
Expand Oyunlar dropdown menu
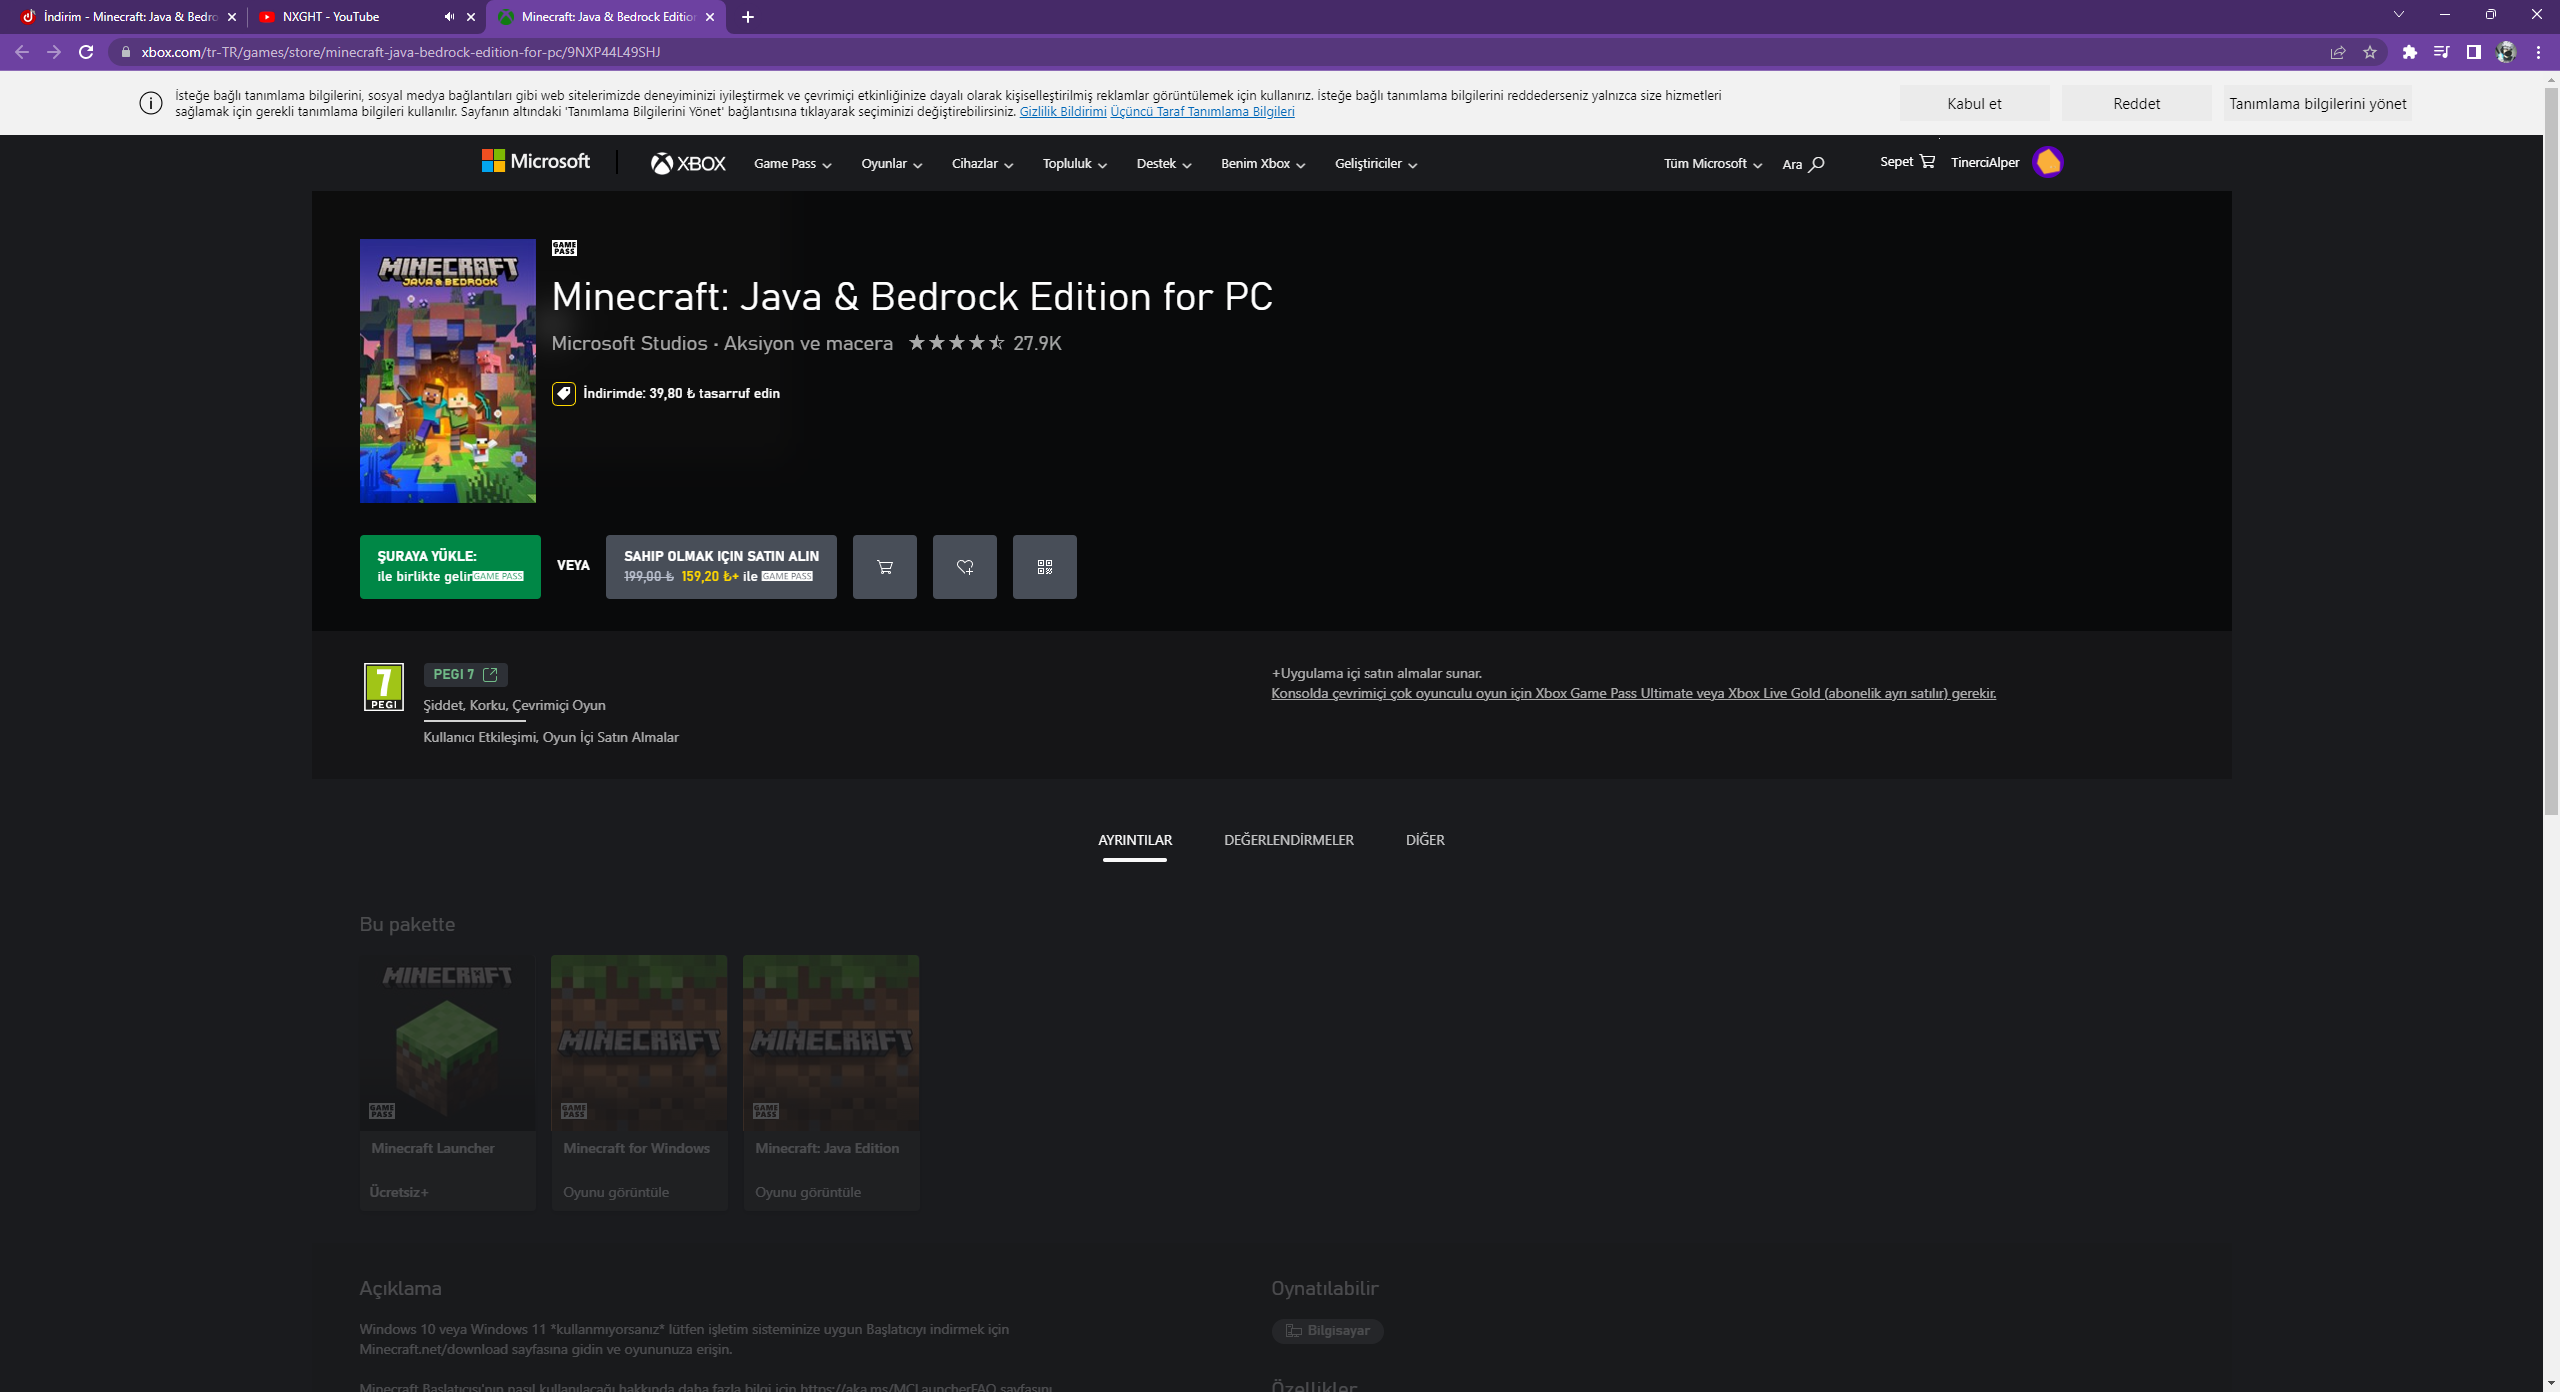pos(891,164)
